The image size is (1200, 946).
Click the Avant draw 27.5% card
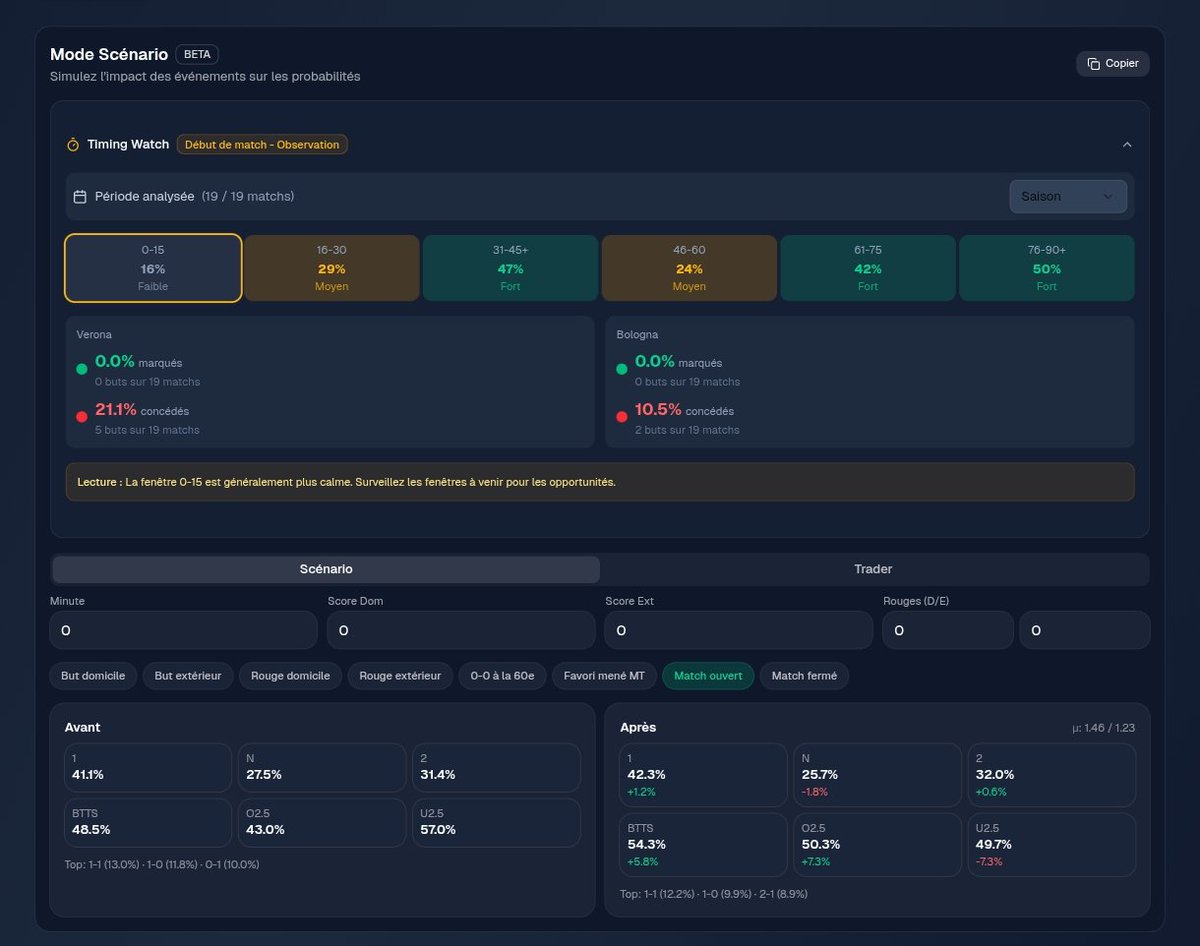[322, 767]
